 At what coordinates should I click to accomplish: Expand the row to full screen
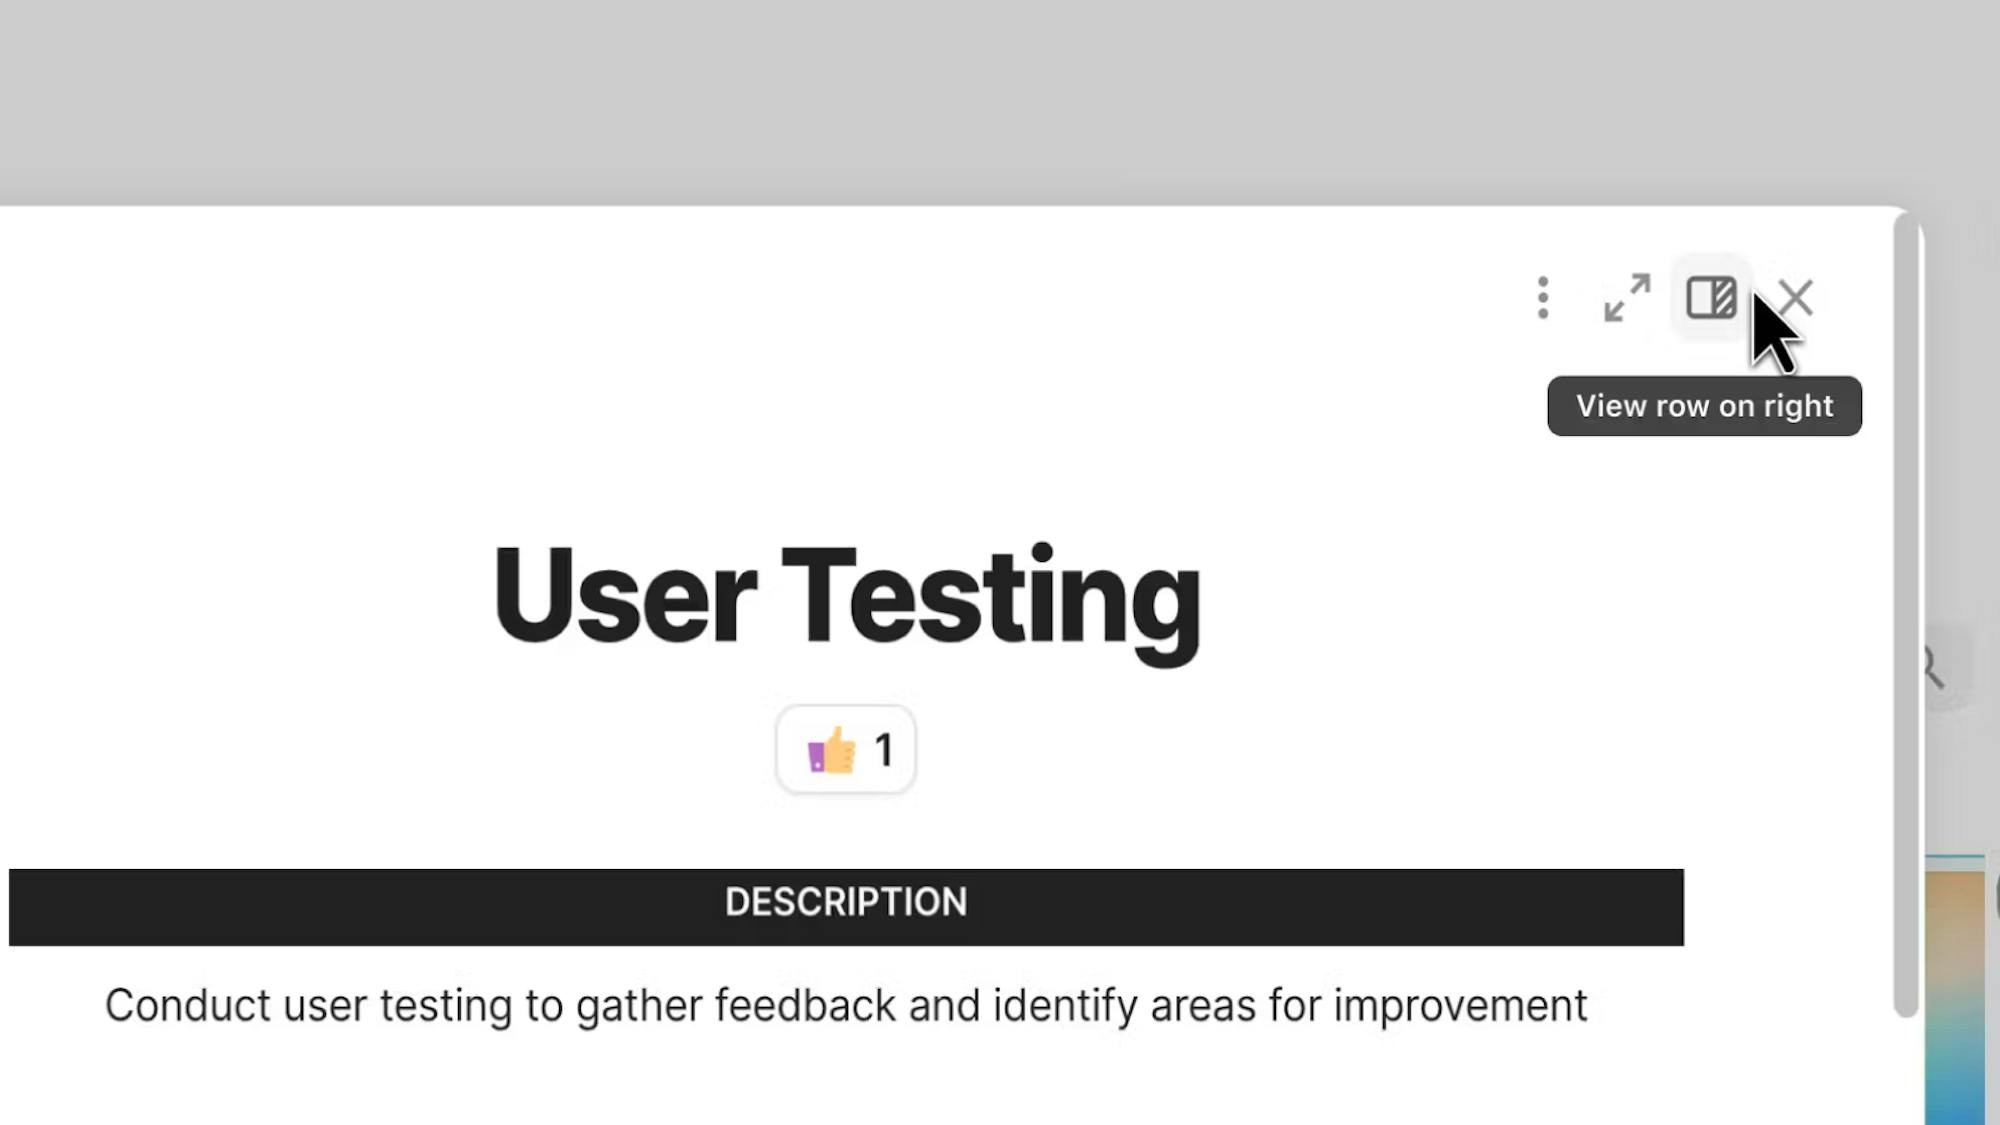tap(1627, 298)
